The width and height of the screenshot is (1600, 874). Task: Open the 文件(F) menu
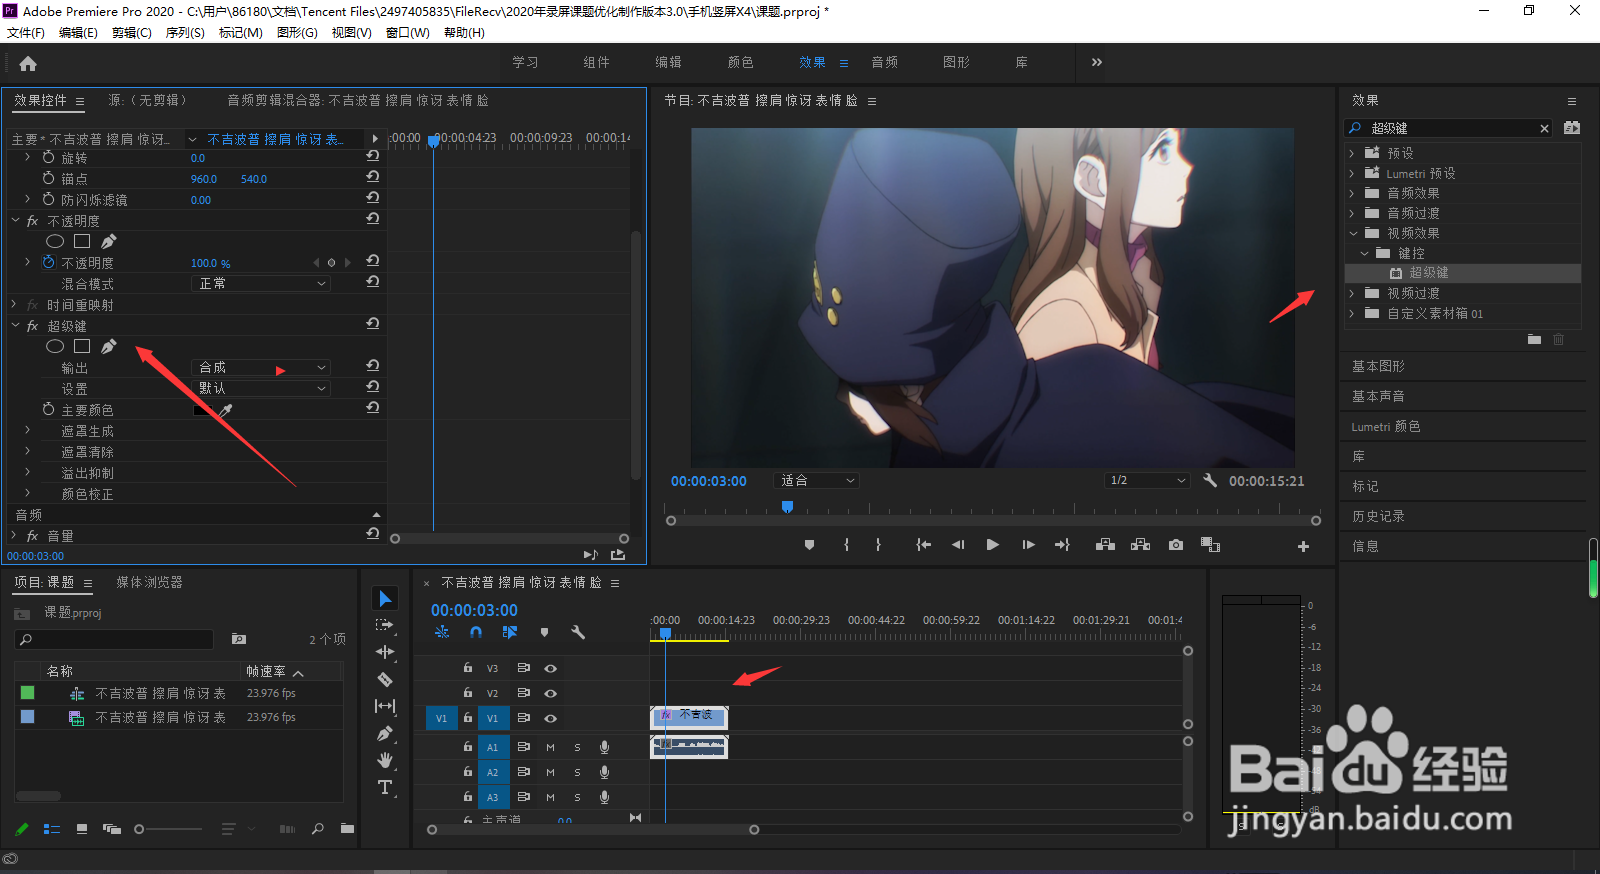pos(26,33)
